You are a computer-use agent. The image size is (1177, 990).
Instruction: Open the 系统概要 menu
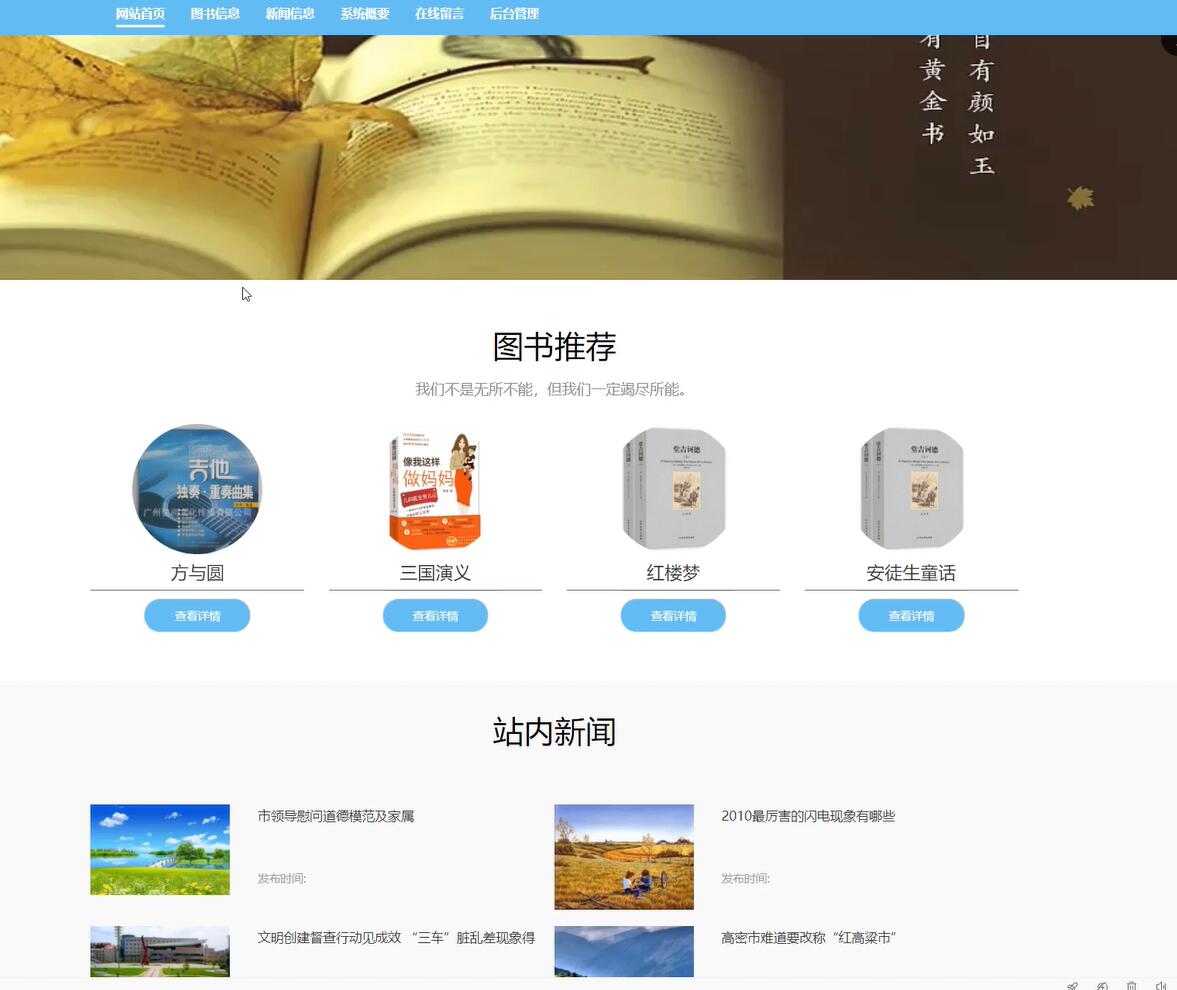[363, 14]
